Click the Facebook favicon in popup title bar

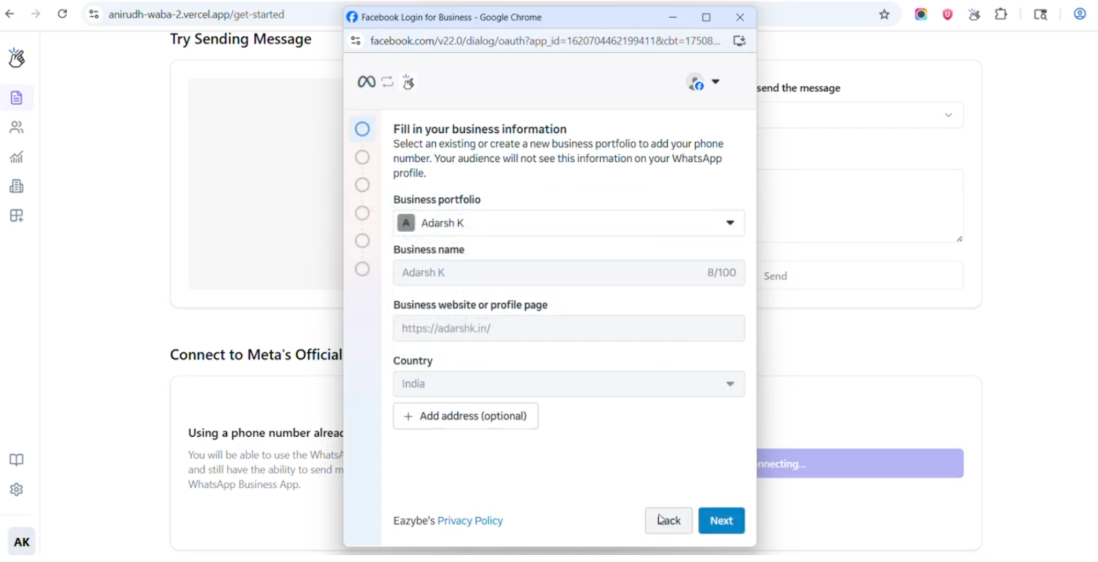tap(352, 17)
